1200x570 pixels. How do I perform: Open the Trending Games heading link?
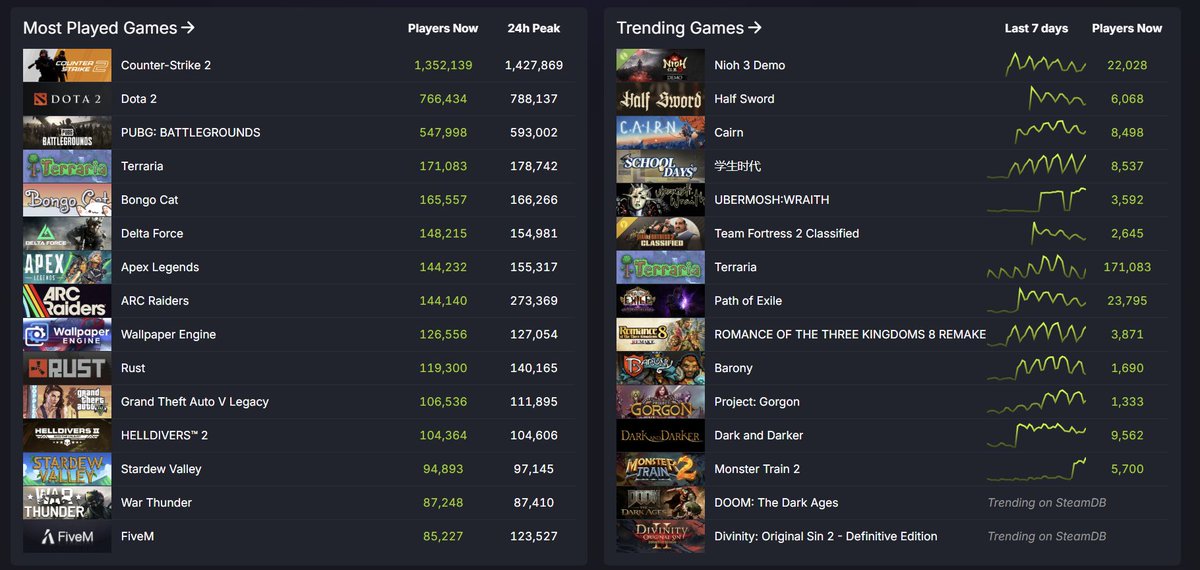click(x=689, y=28)
